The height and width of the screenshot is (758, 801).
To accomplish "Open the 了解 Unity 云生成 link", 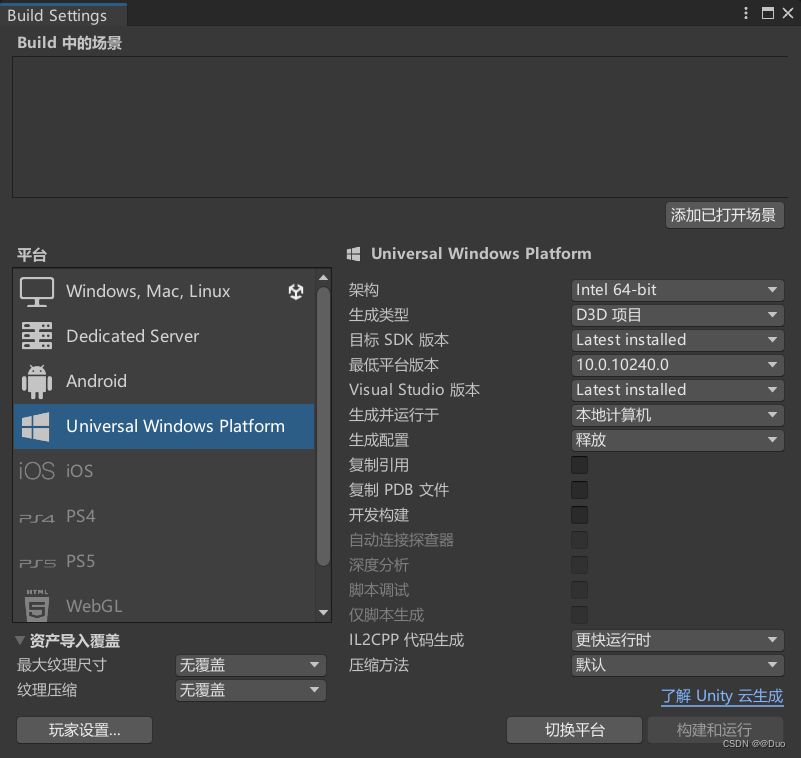I will (x=722, y=696).
